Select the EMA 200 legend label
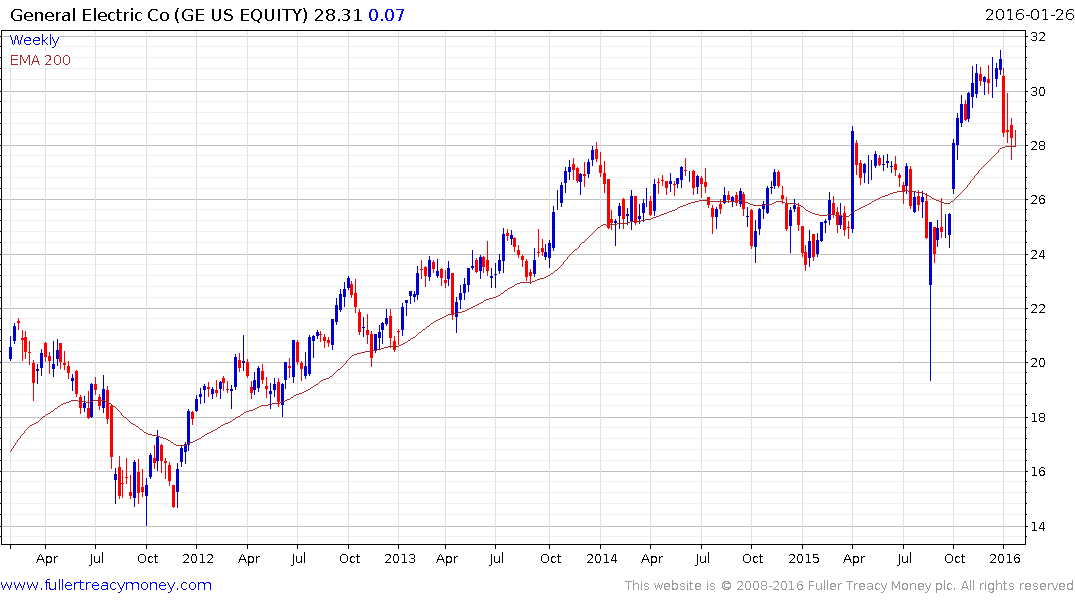Image resolution: width=1075 pixels, height=600 pixels. tap(40, 60)
